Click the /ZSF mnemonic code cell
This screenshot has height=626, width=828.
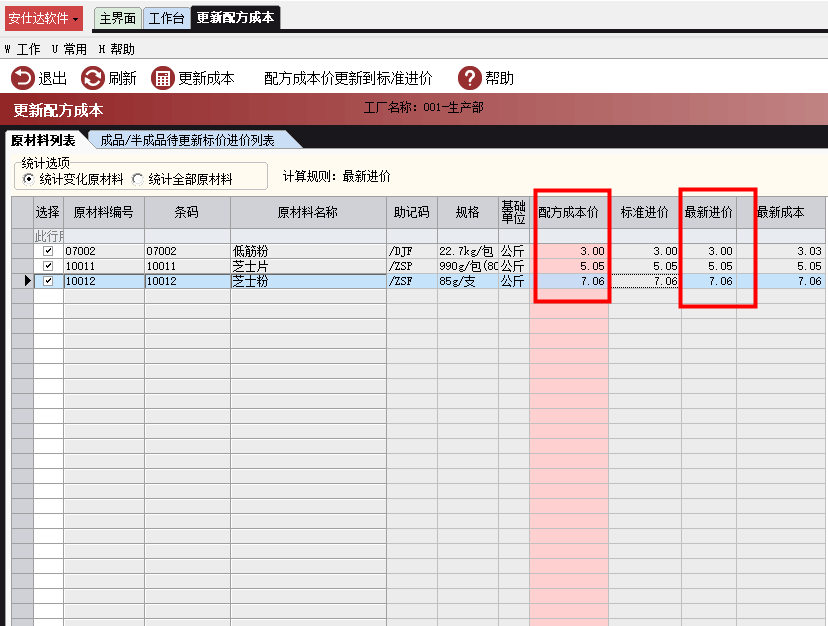(x=412, y=281)
